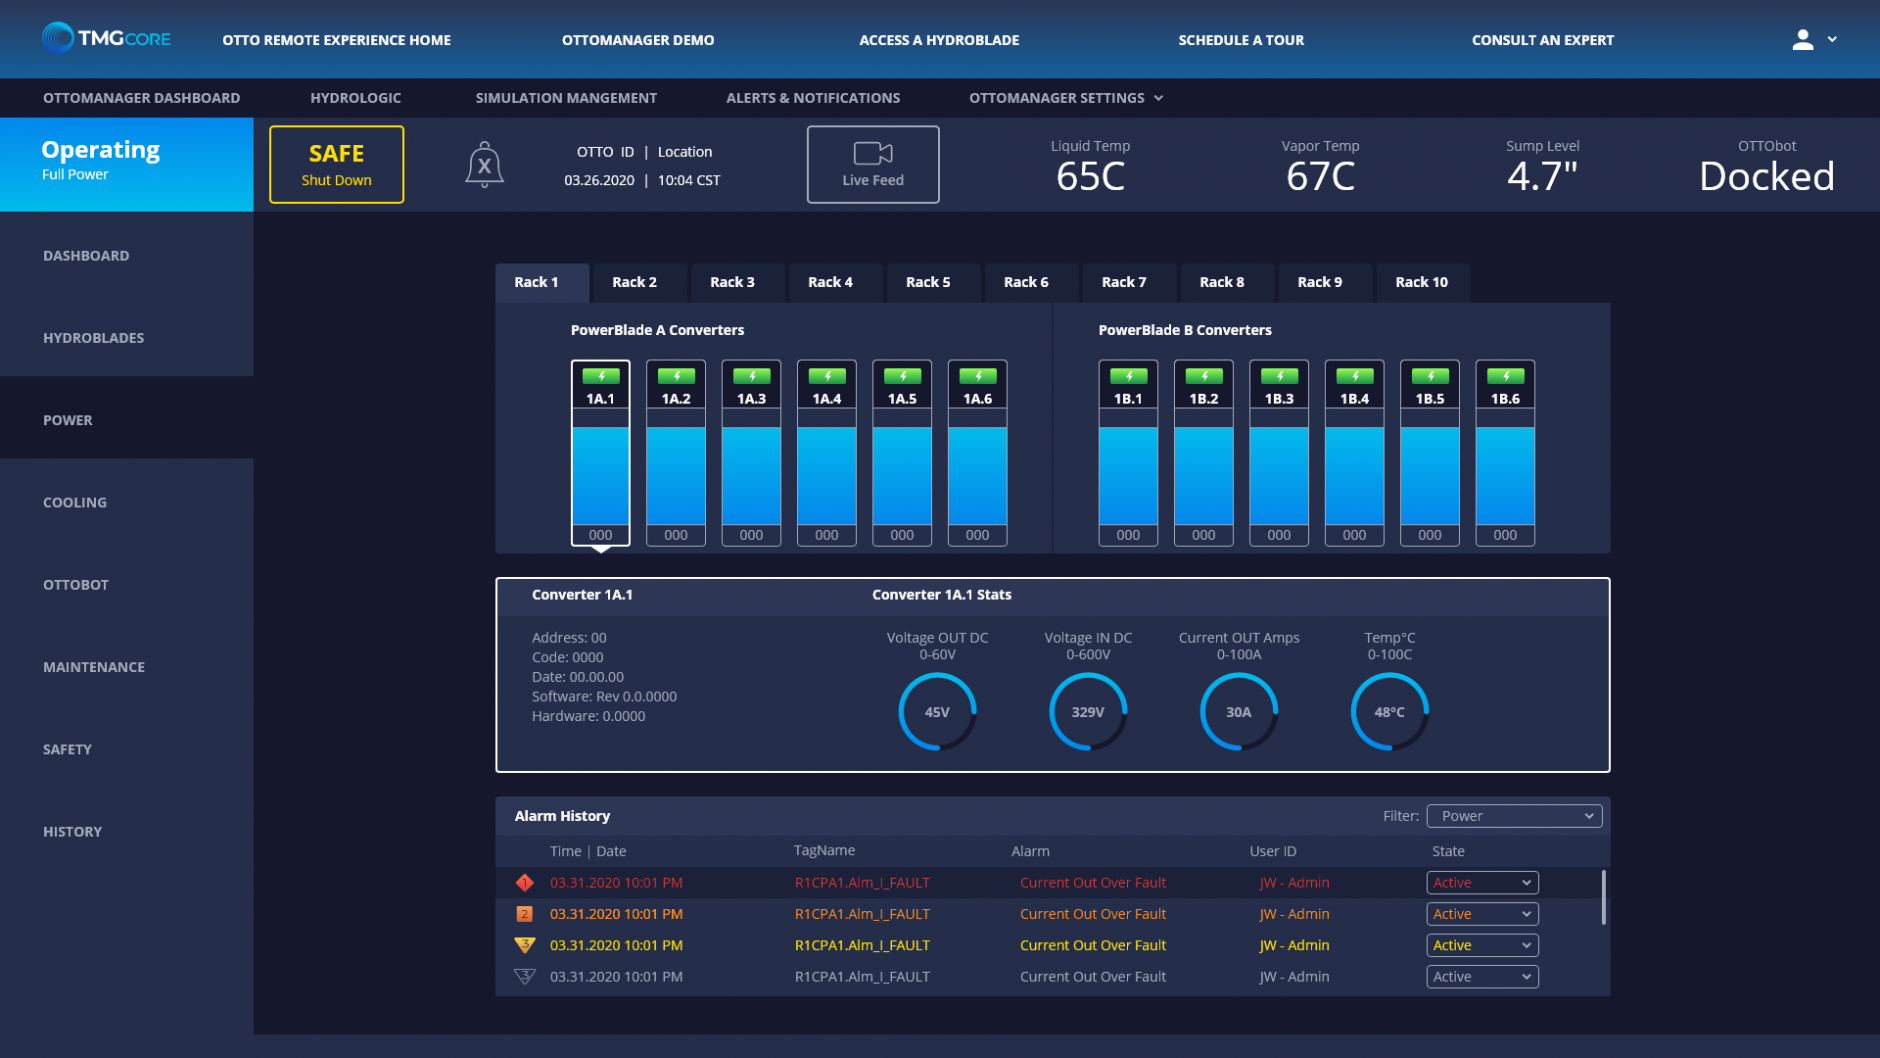The width and height of the screenshot is (1880, 1058).
Task: Click the Voltage OUT DC 45V gauge
Action: (x=937, y=712)
